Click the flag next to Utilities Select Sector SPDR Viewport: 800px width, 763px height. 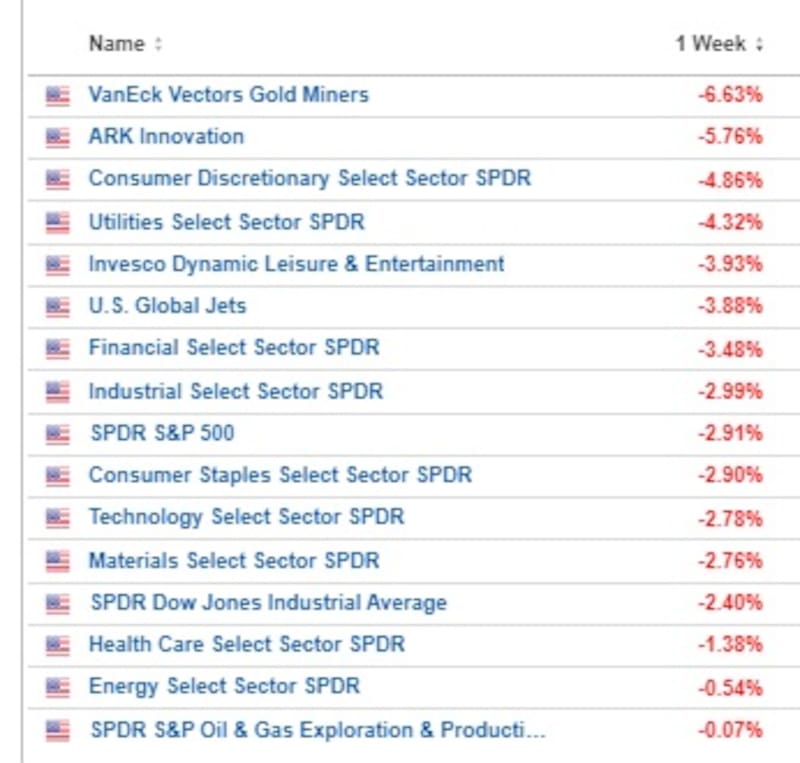coord(57,222)
